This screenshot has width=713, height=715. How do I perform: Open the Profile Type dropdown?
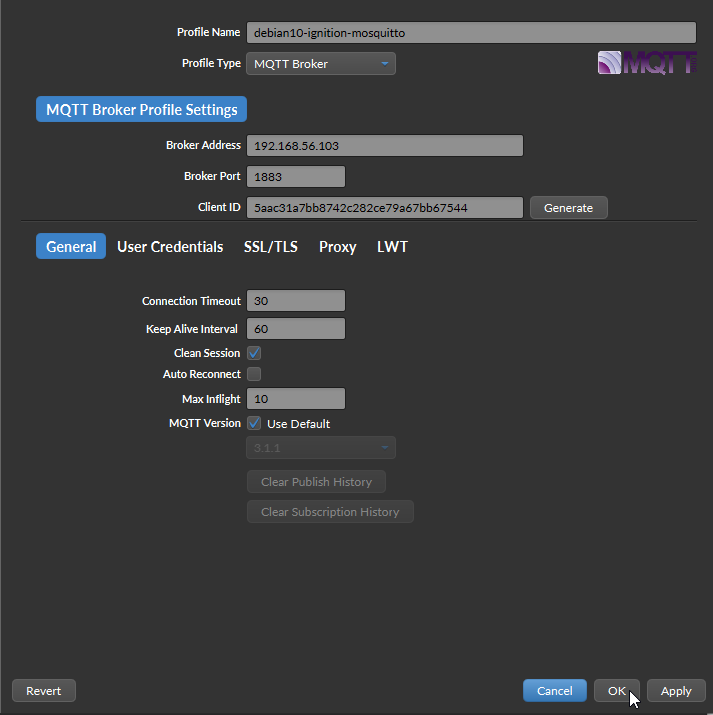click(x=320, y=64)
